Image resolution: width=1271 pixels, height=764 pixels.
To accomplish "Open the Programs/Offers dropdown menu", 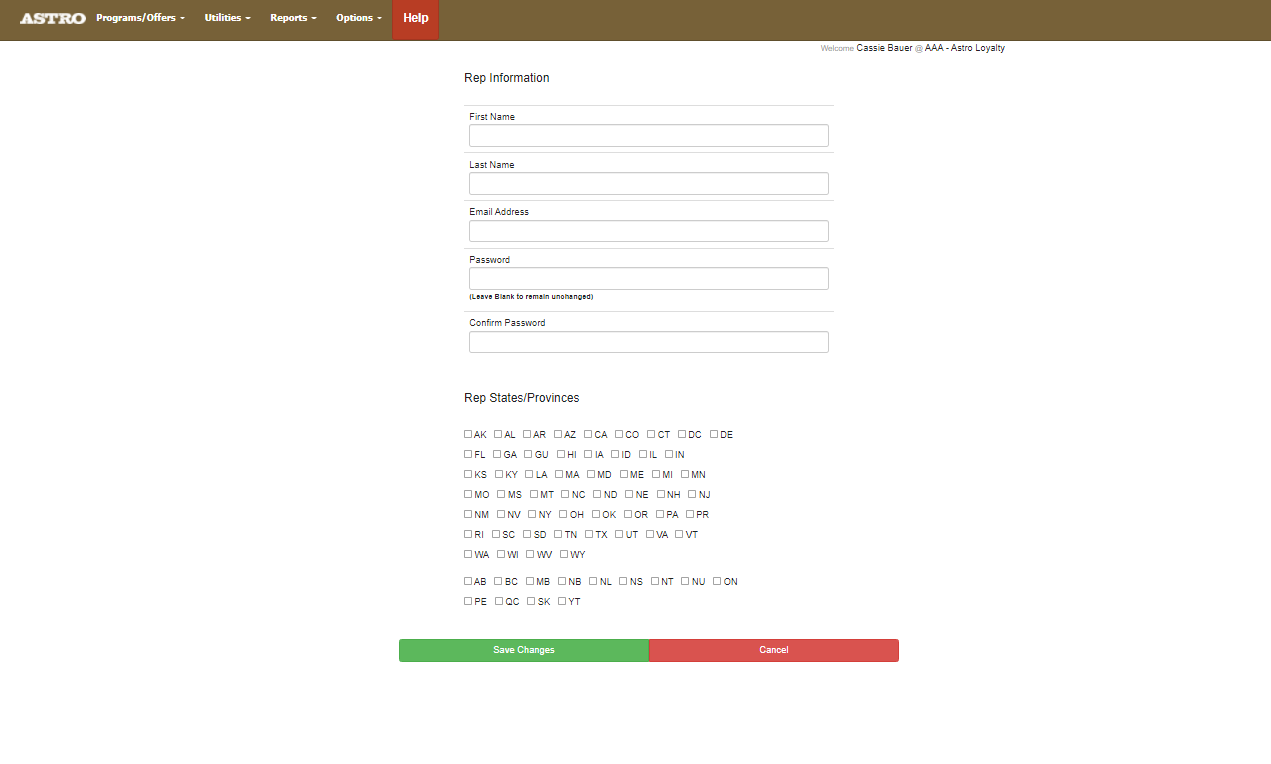I will [x=141, y=18].
